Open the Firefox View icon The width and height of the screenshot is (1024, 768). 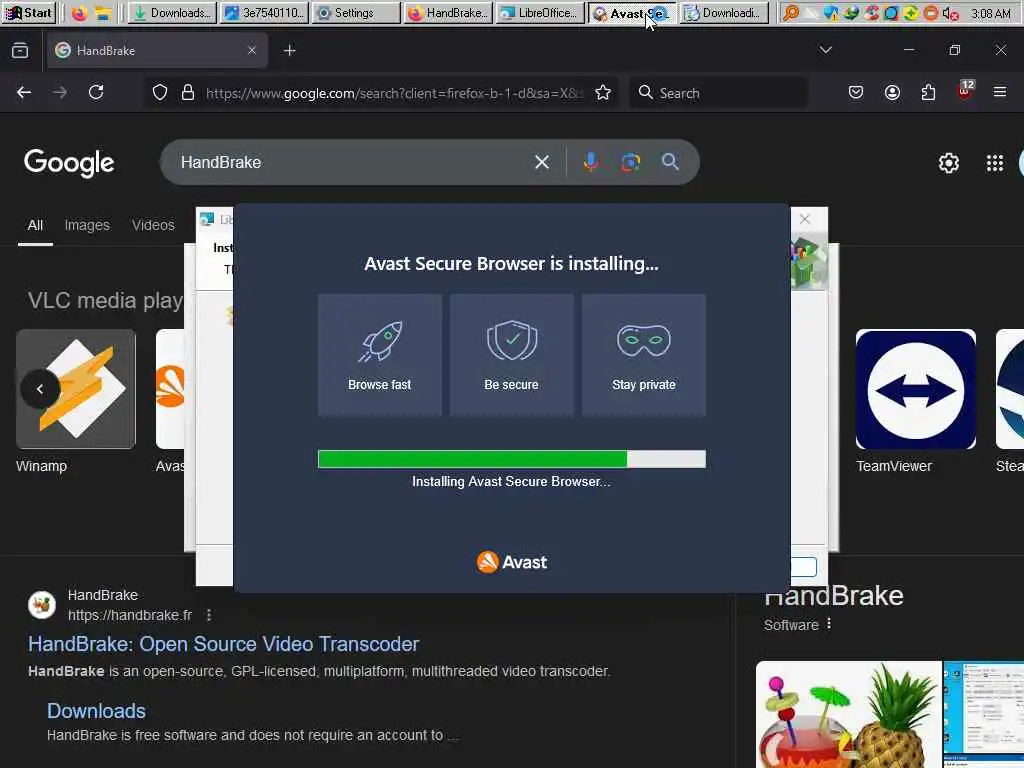(x=20, y=50)
